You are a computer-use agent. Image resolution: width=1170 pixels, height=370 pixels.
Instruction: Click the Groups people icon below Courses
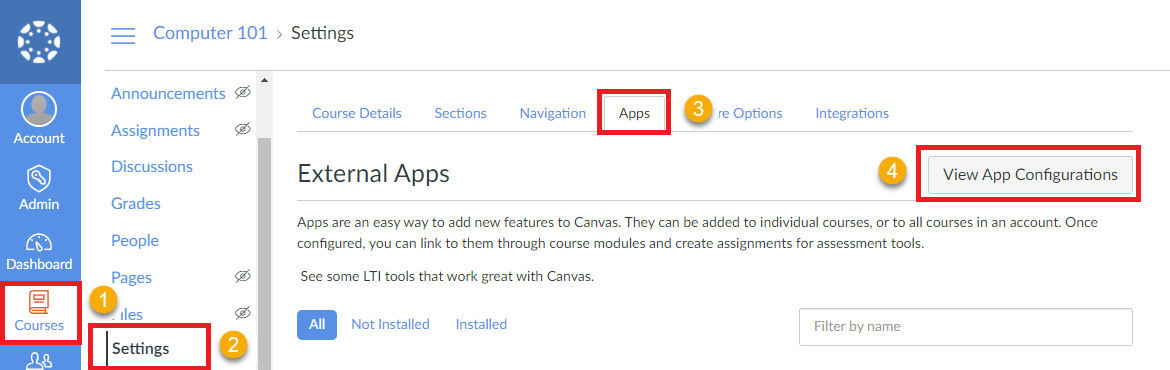[39, 360]
